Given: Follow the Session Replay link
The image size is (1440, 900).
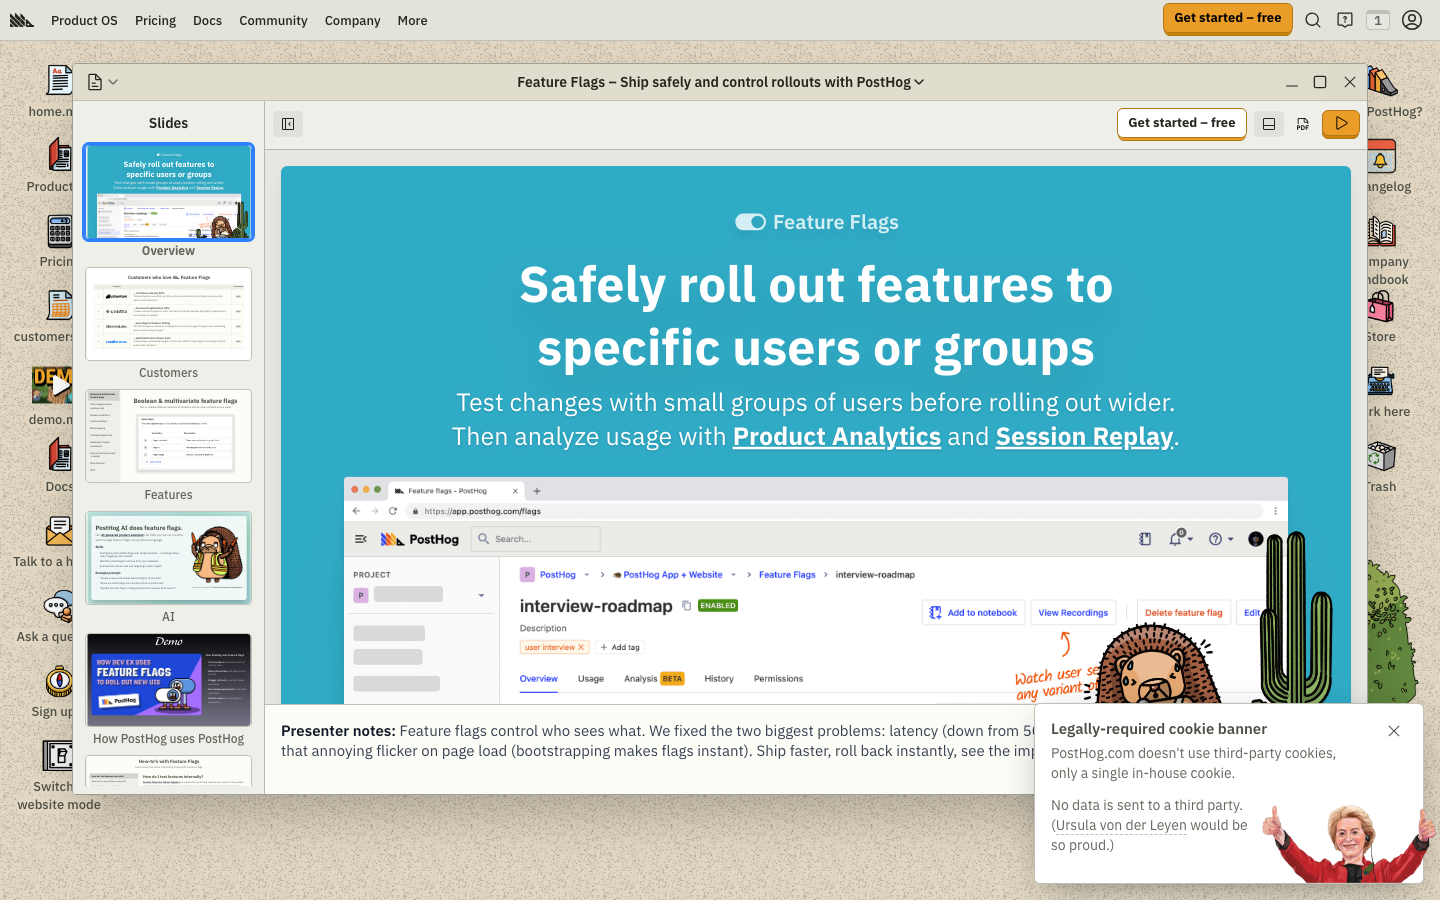Looking at the screenshot, I should point(1084,437).
